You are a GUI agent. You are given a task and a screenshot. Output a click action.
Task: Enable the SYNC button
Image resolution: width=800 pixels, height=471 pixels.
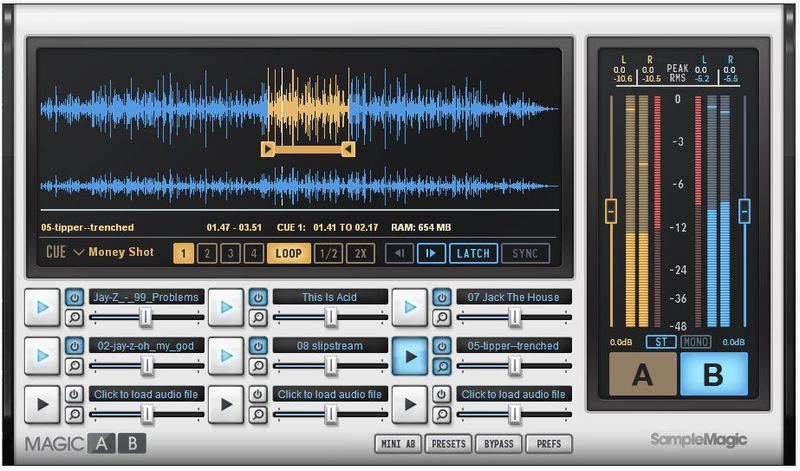click(525, 253)
